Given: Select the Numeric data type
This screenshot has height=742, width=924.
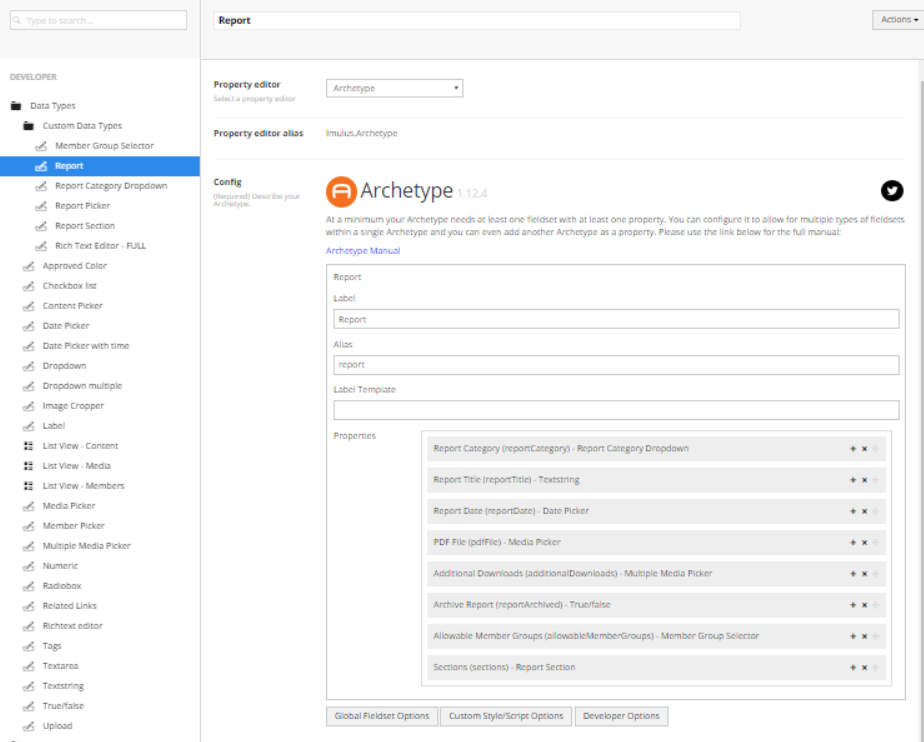Looking at the screenshot, I should 60,566.
